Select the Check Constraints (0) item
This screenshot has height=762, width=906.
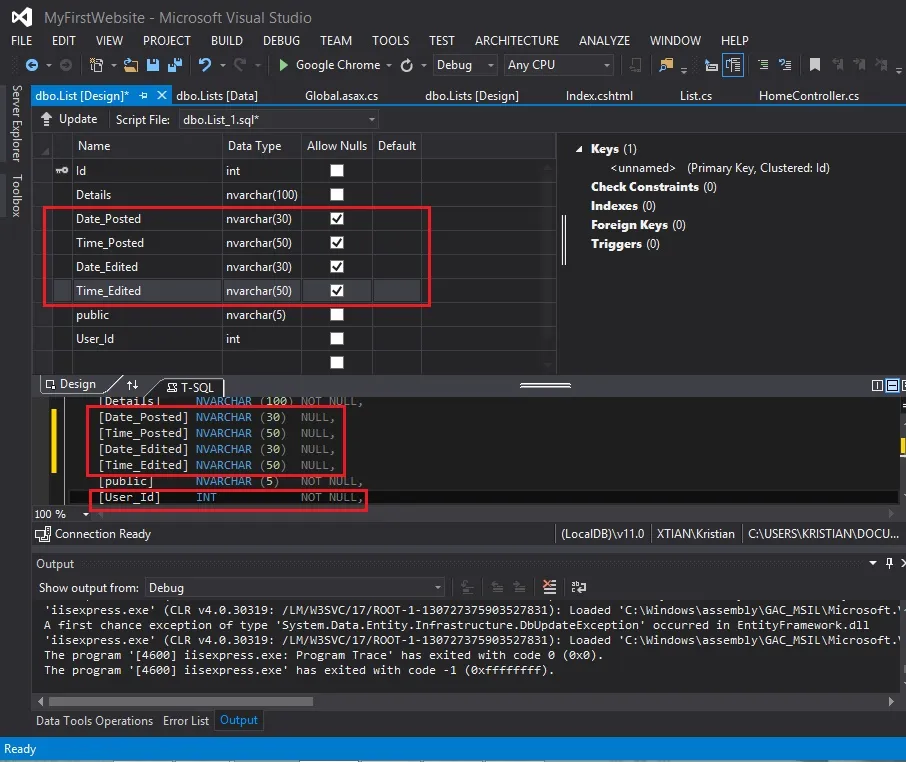click(x=653, y=187)
